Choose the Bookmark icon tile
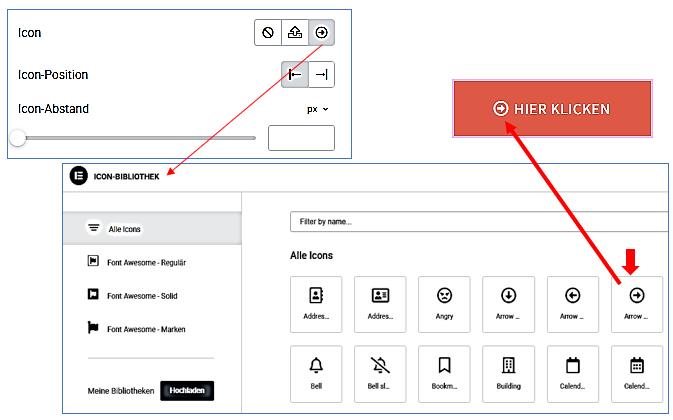This screenshot has height=420, width=673. pos(443,372)
